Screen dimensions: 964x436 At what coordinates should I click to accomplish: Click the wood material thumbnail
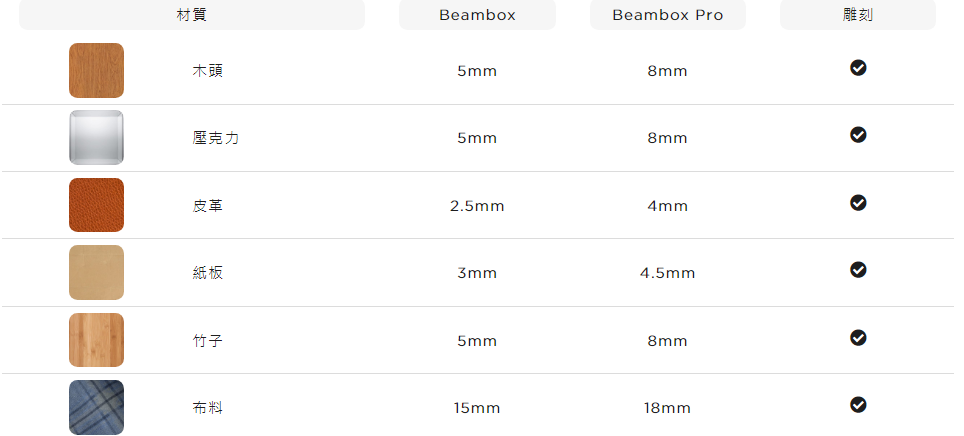(96, 70)
